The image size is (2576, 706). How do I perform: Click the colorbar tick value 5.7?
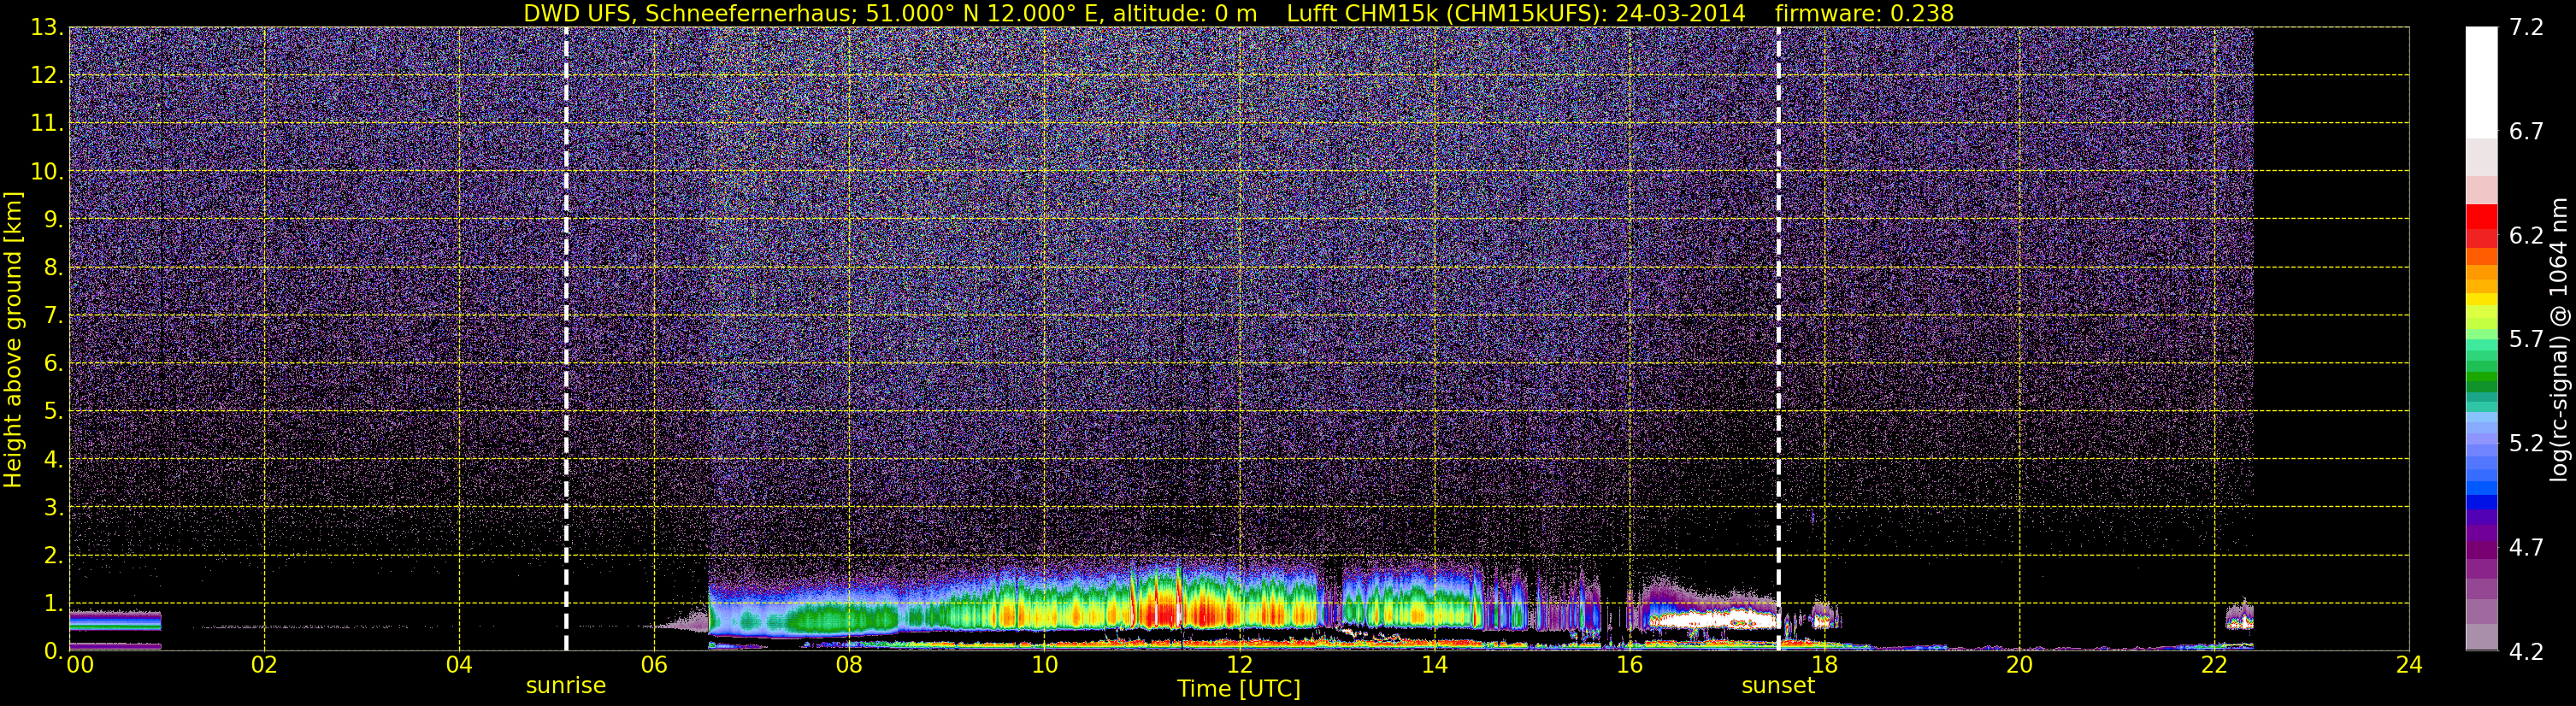2526,339
